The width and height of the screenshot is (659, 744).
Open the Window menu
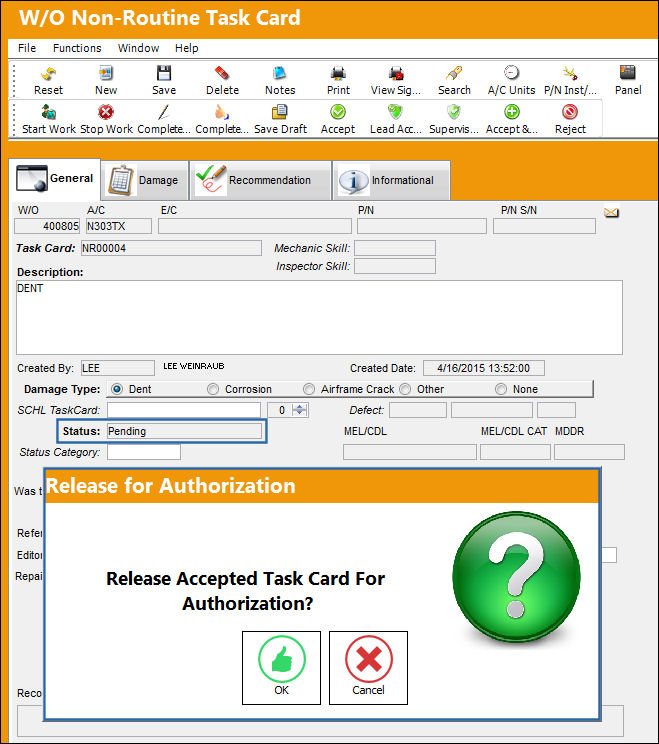point(138,48)
